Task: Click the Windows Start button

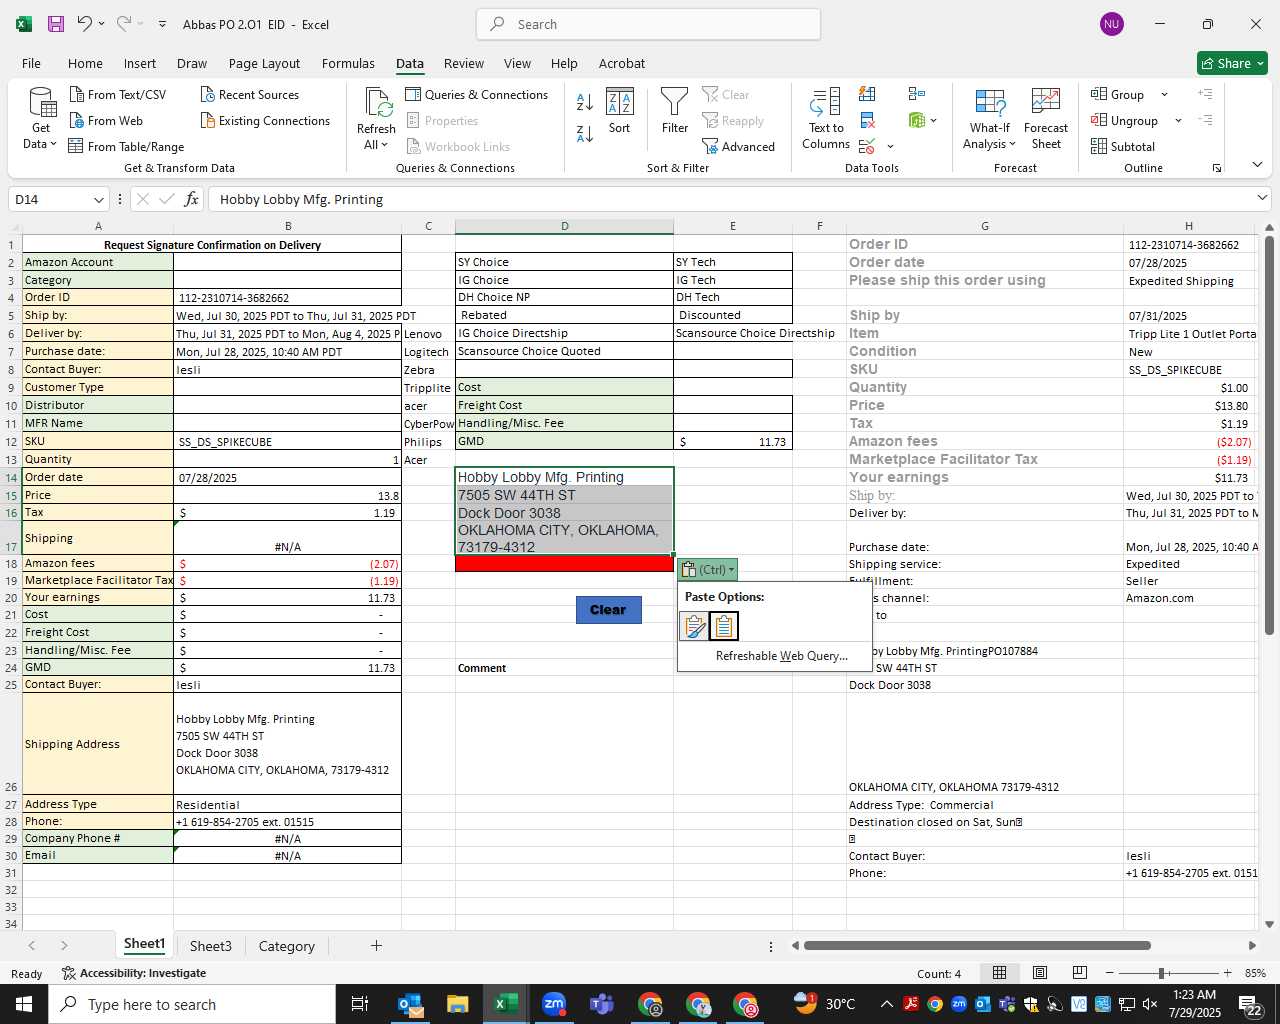Action: coord(24,1004)
